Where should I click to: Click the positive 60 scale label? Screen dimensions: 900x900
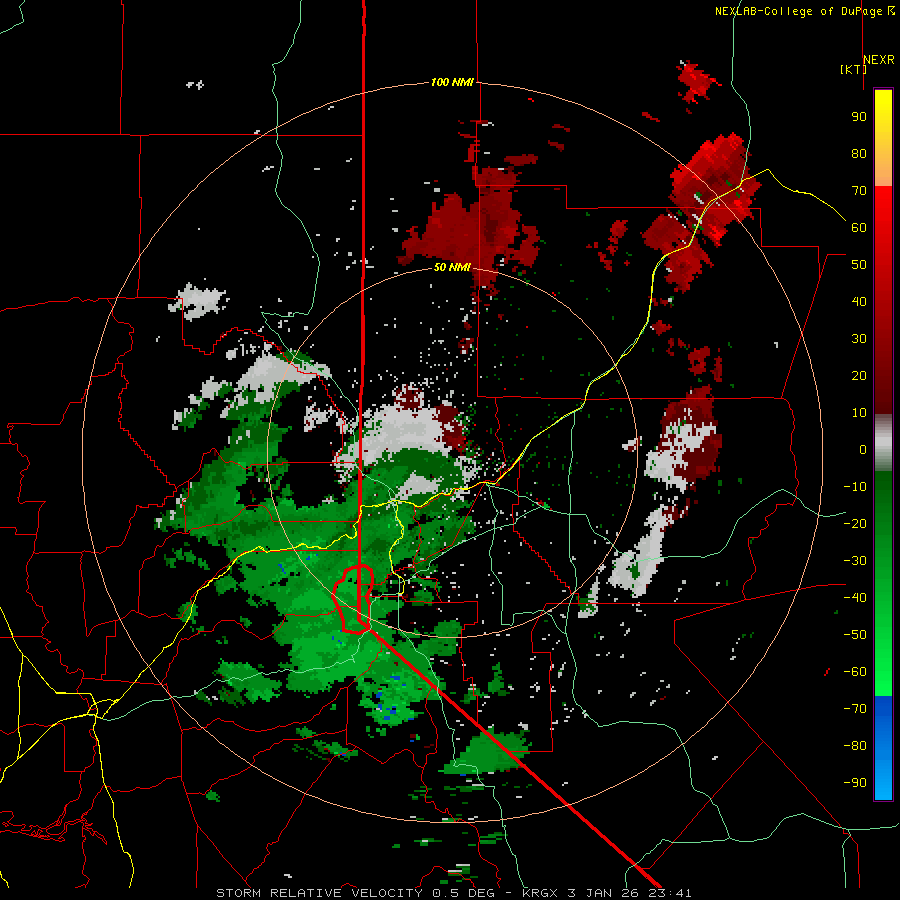pyautogui.click(x=859, y=227)
